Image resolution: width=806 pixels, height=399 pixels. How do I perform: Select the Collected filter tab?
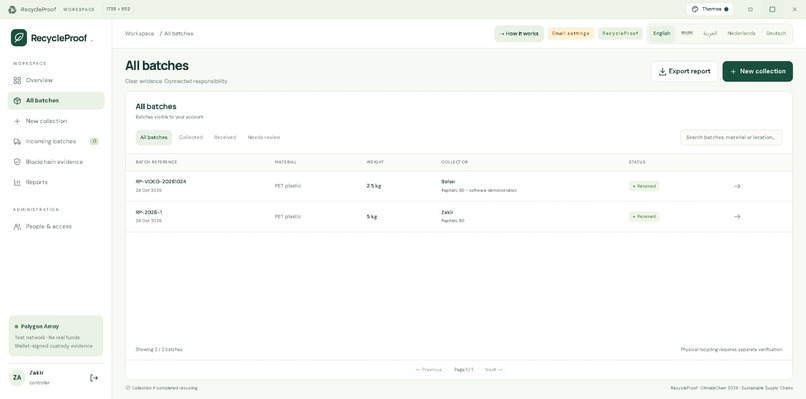pos(191,137)
